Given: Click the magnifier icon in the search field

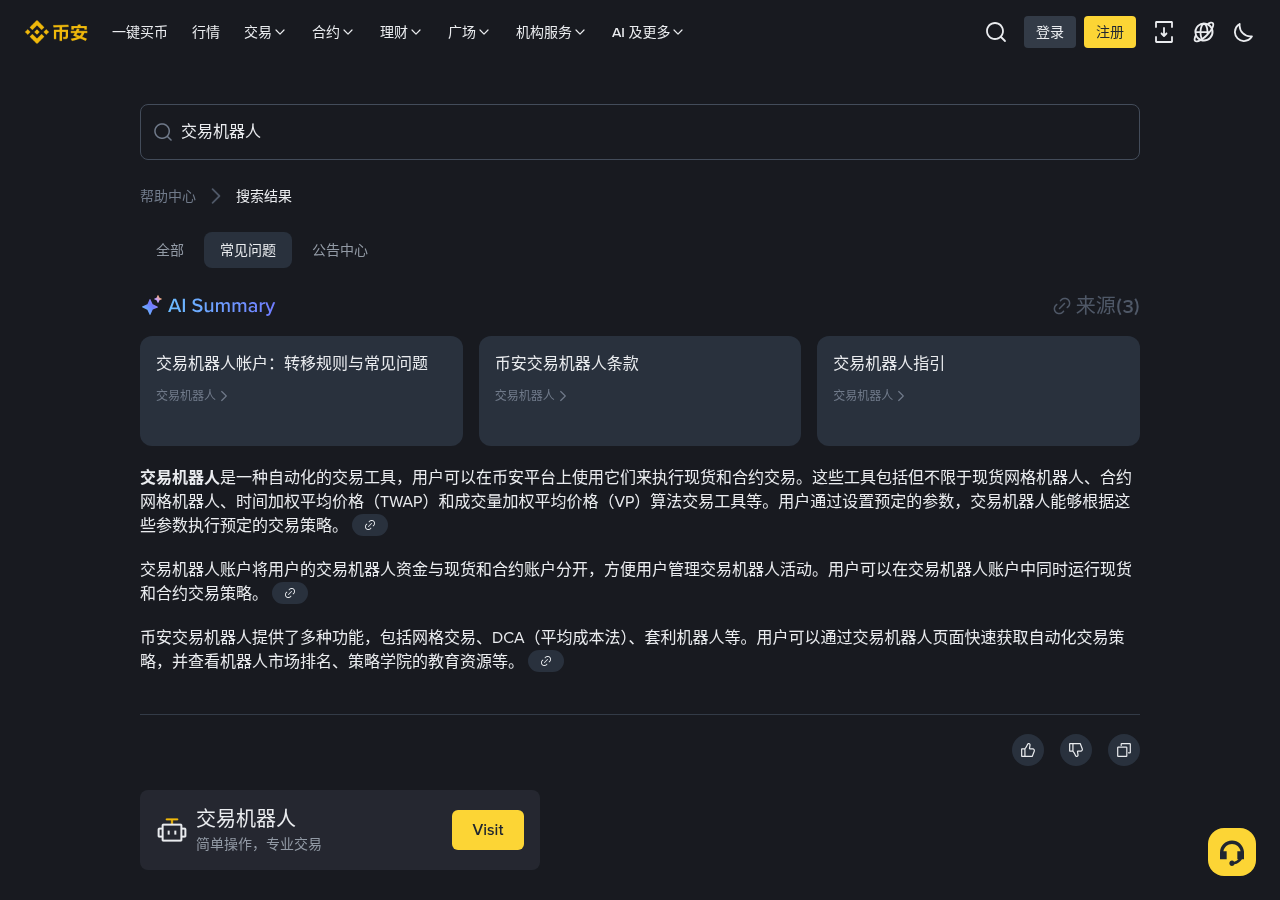Looking at the screenshot, I should click(163, 132).
